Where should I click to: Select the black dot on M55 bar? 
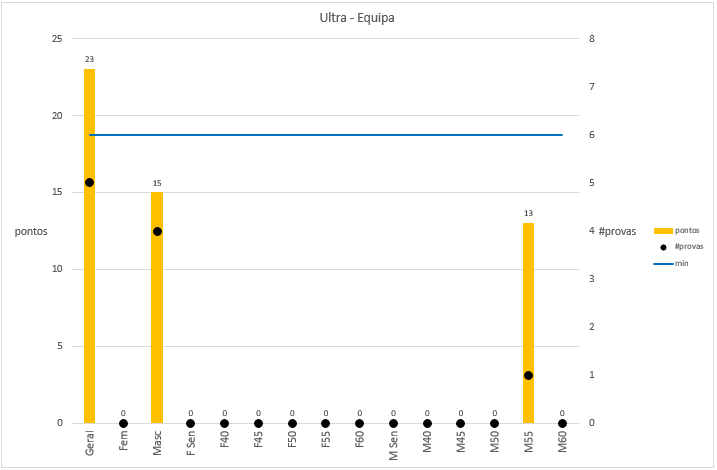(x=529, y=375)
